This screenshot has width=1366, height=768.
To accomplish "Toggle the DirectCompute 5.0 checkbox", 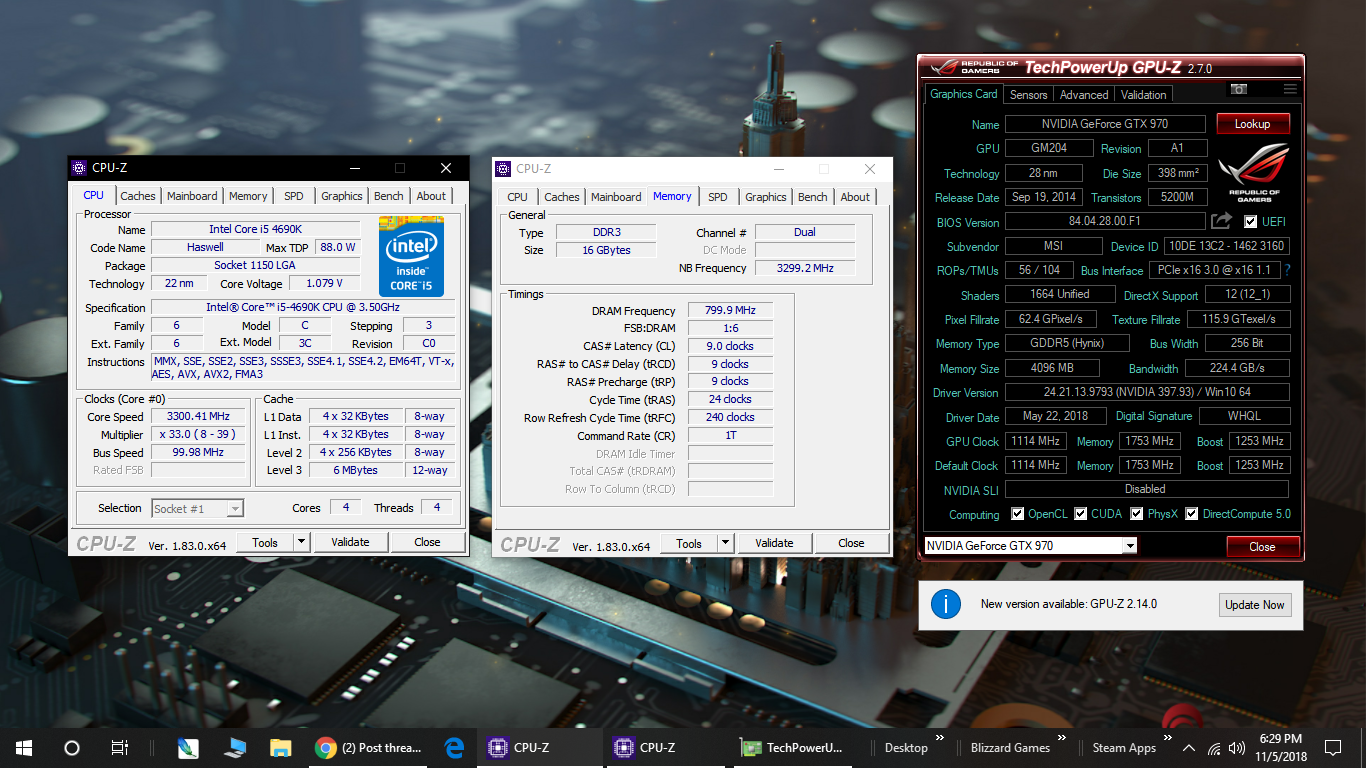I will (1192, 514).
